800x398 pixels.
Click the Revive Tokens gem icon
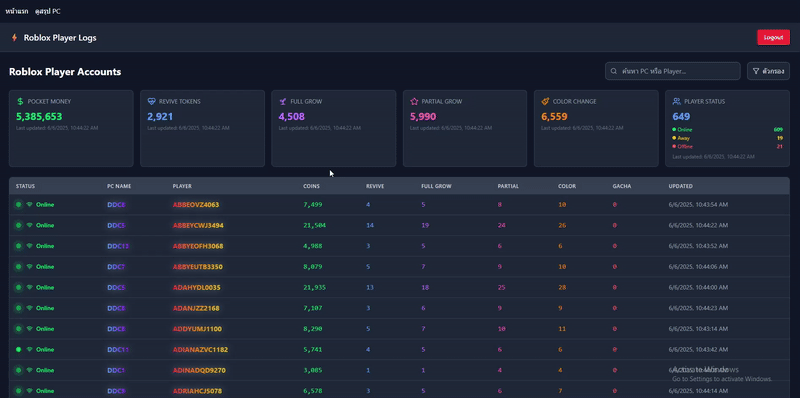coord(151,102)
